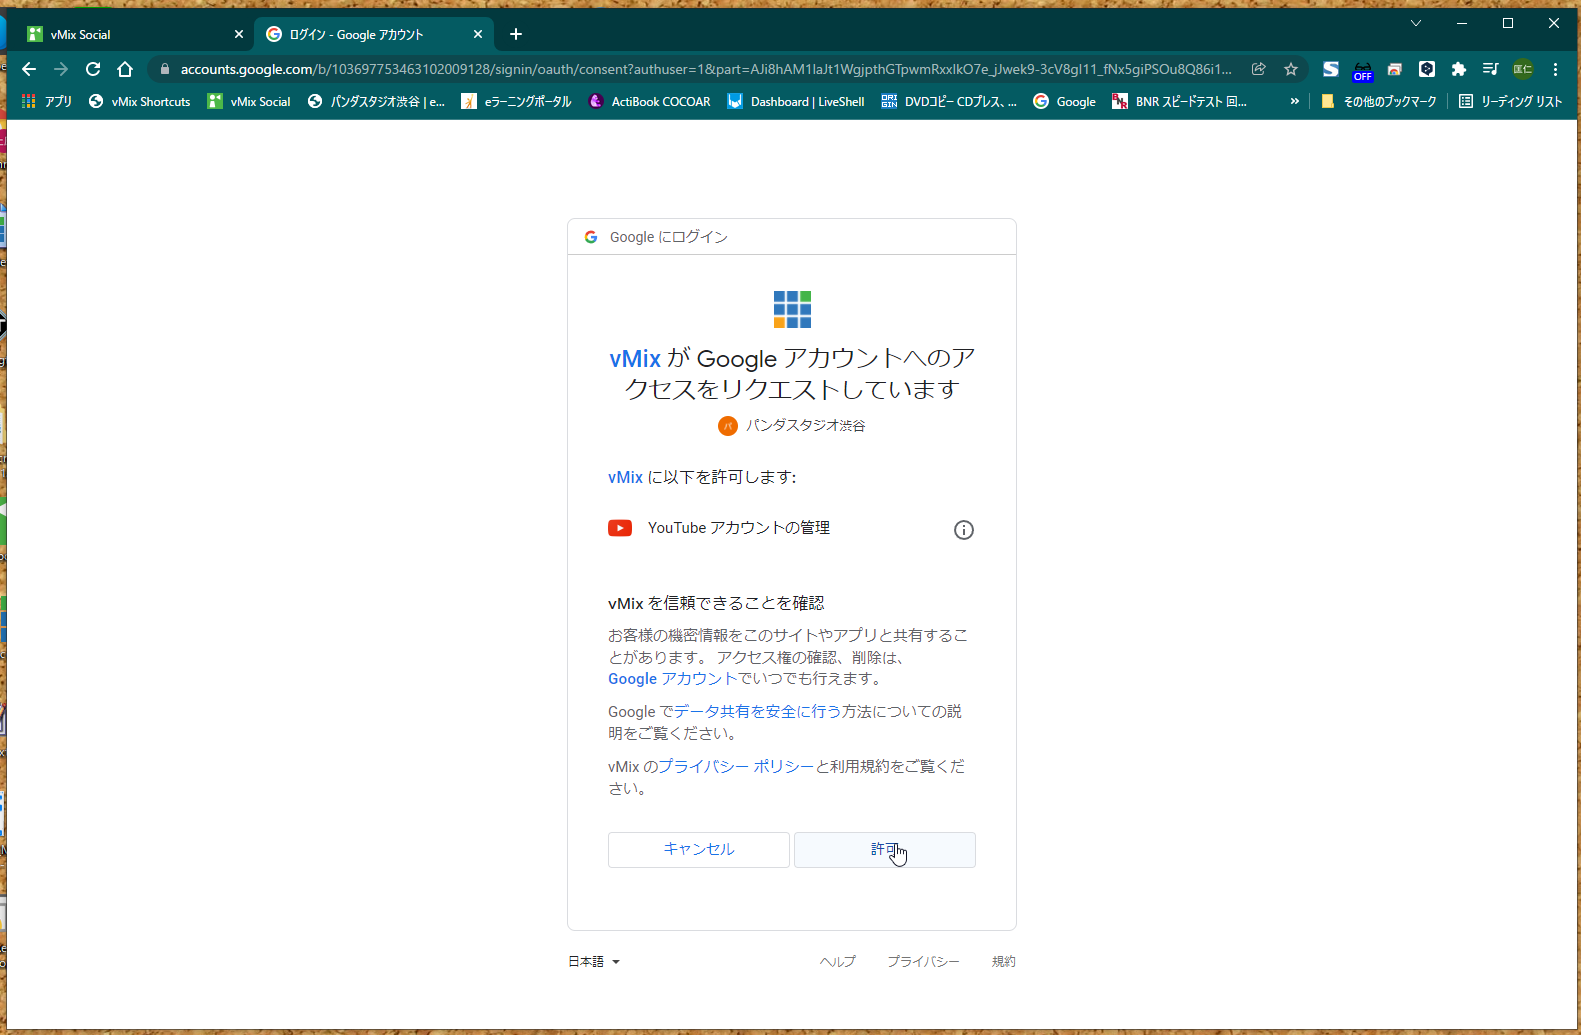1581x1035 pixels.
Task: Reload the current page
Action: 93,69
